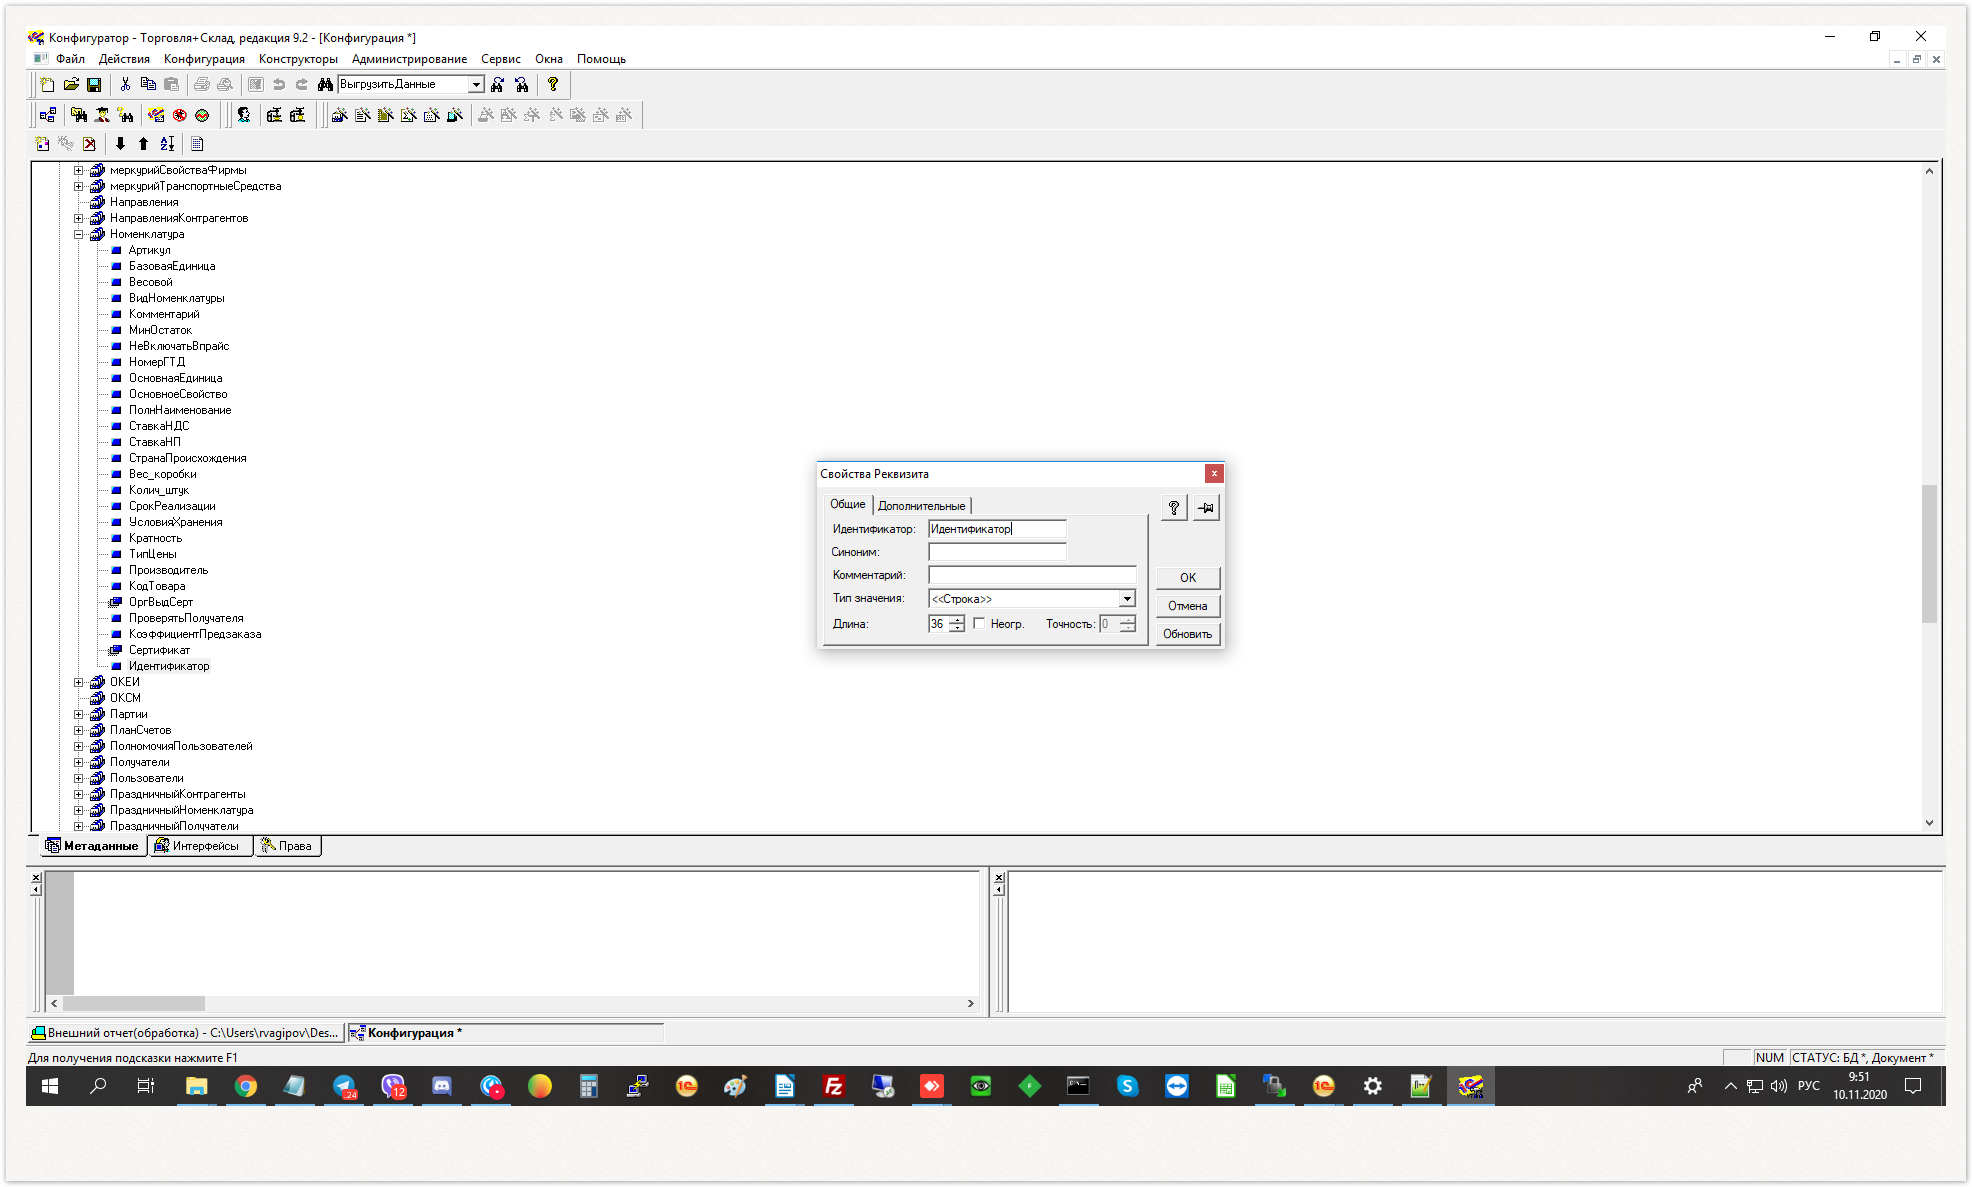1972x1187 pixels.
Task: Switch to the Дополнительные tab
Action: [x=921, y=506]
